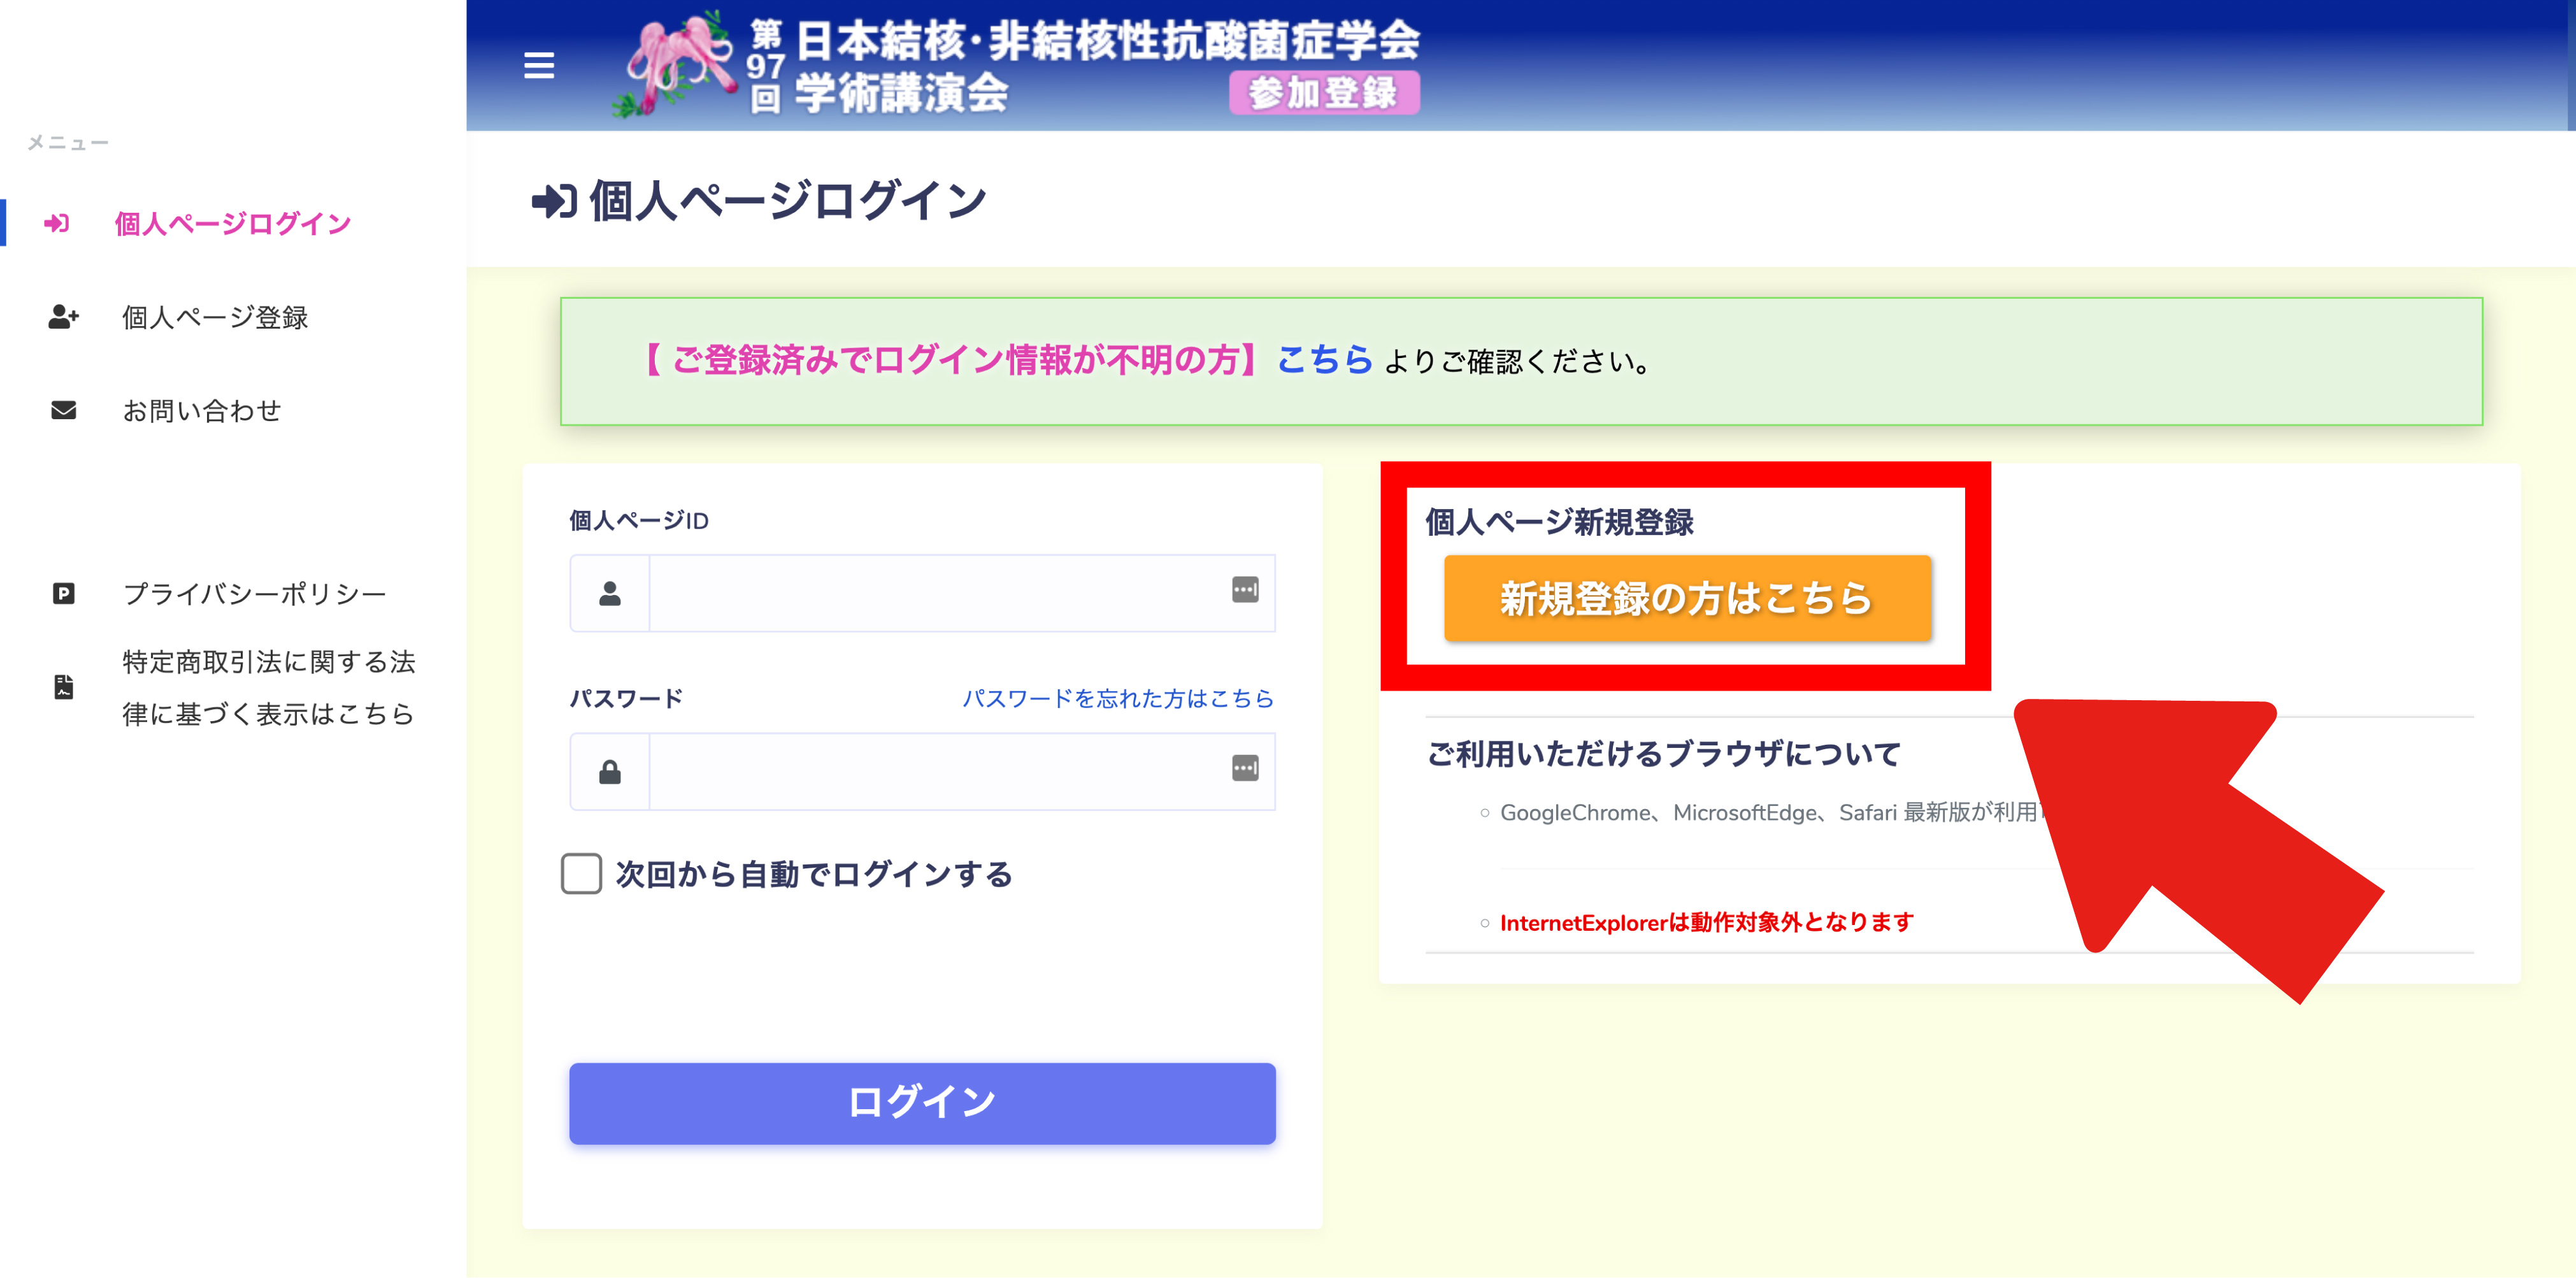
Task: Click the P icon for privacy policy
Action: [63, 594]
